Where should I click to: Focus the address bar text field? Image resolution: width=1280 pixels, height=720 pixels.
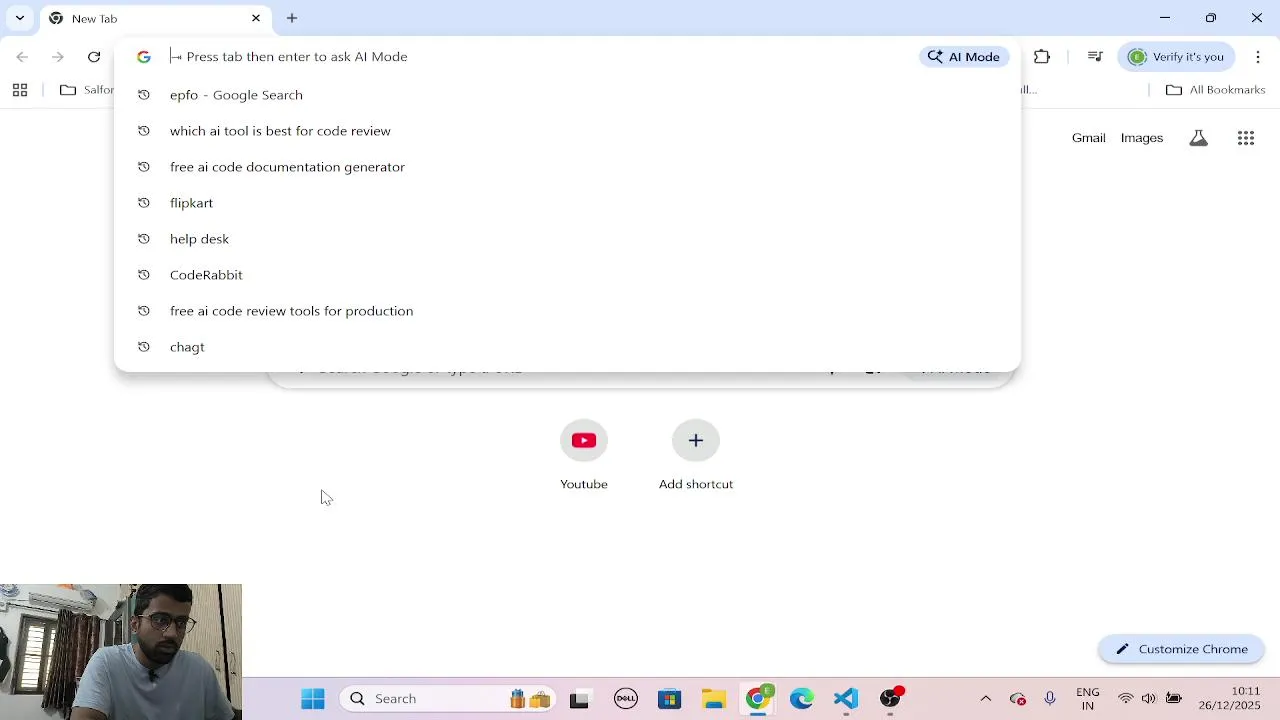[x=540, y=57]
